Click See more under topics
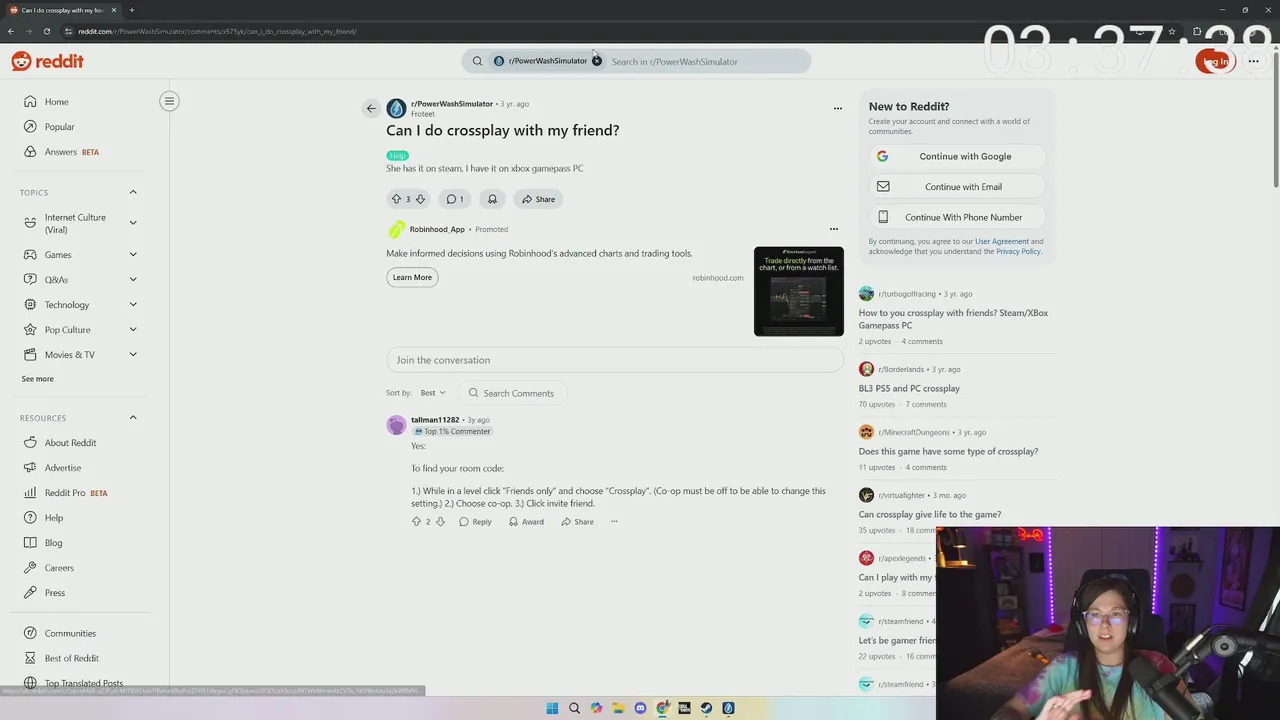 pos(38,379)
